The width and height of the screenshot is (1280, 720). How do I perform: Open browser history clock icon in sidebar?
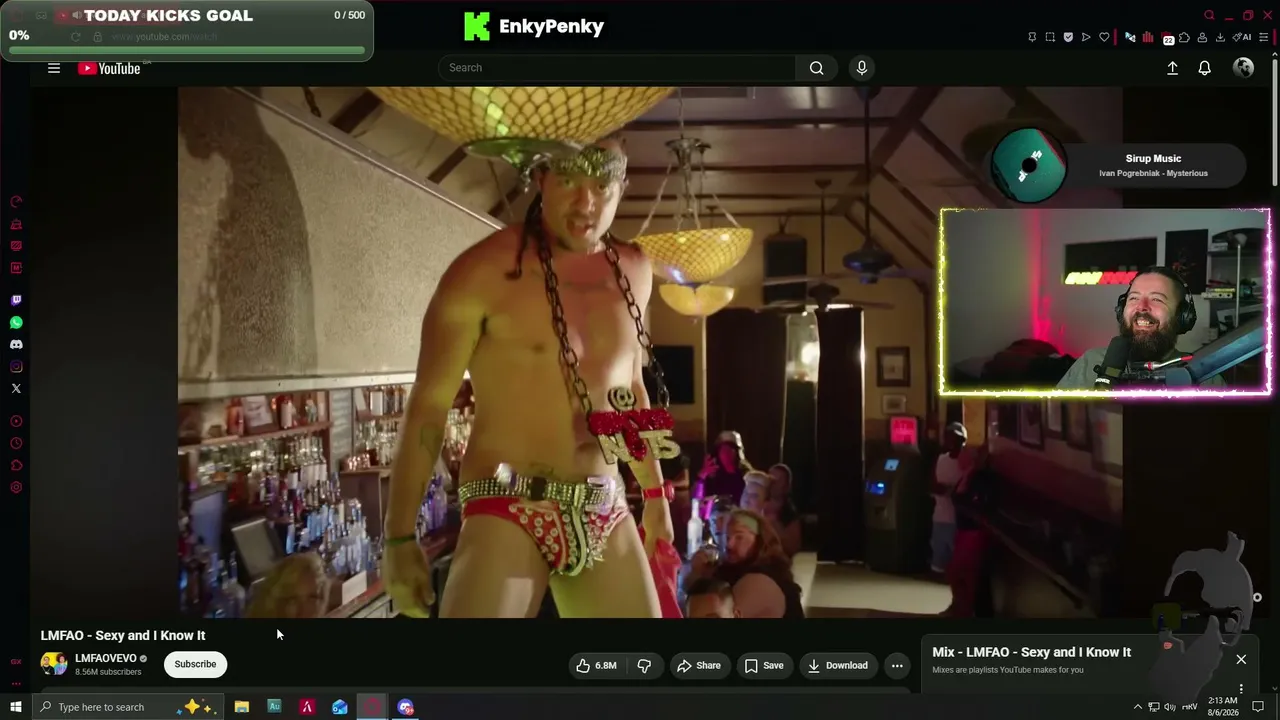coord(16,443)
